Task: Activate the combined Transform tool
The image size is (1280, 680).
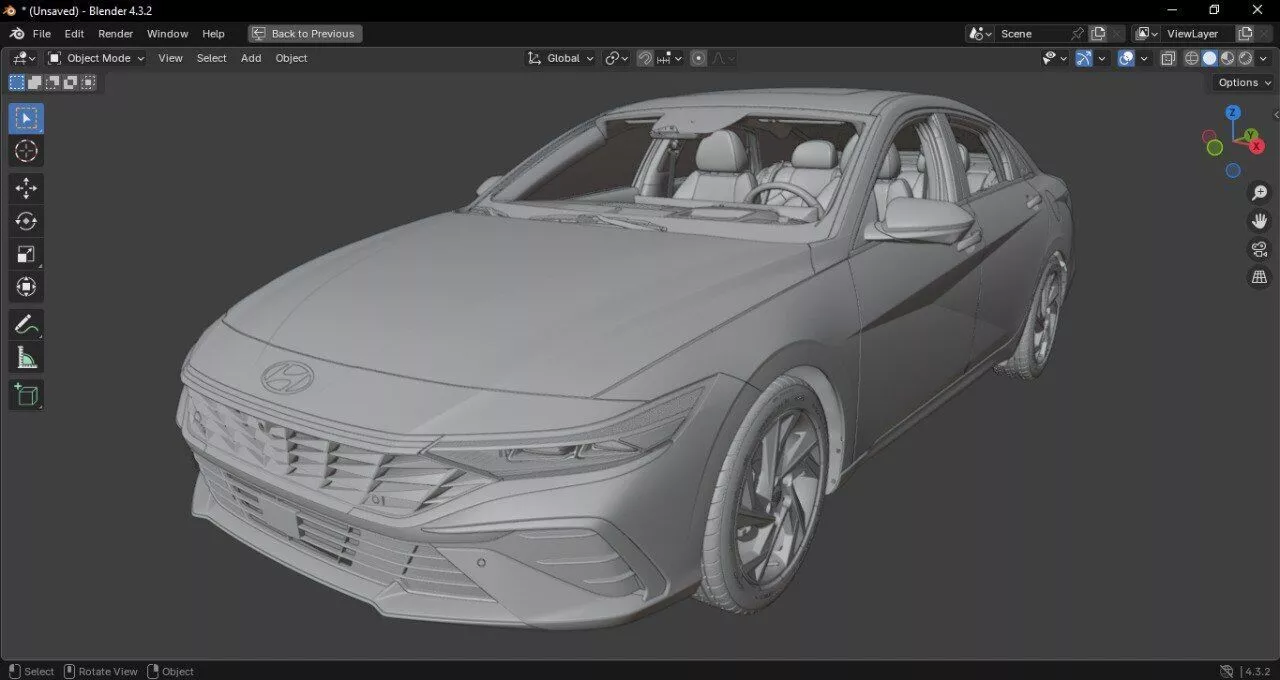Action: tap(27, 287)
